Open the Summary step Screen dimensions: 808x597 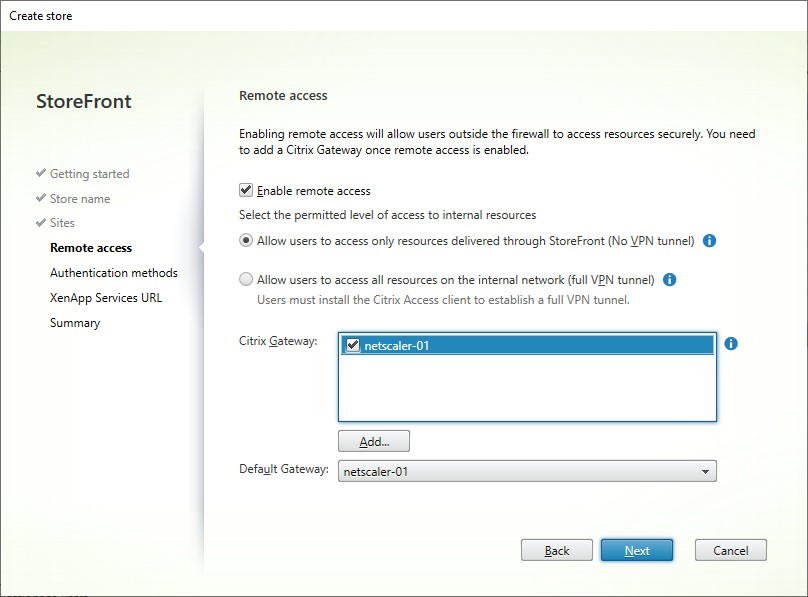73,322
